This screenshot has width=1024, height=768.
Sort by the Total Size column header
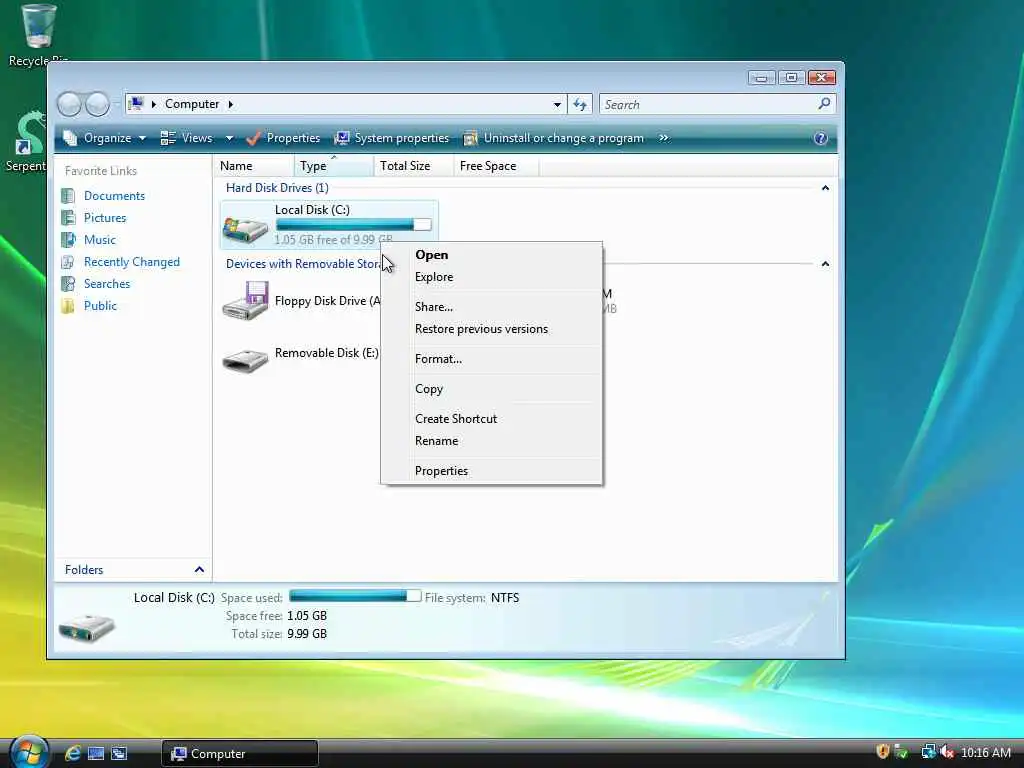pos(413,166)
